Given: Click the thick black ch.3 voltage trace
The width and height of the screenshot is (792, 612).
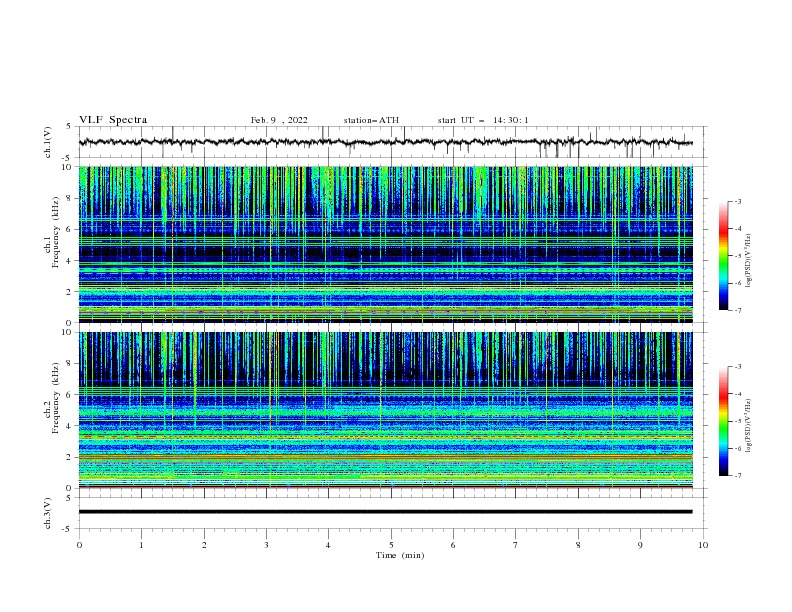Looking at the screenshot, I should point(385,512).
